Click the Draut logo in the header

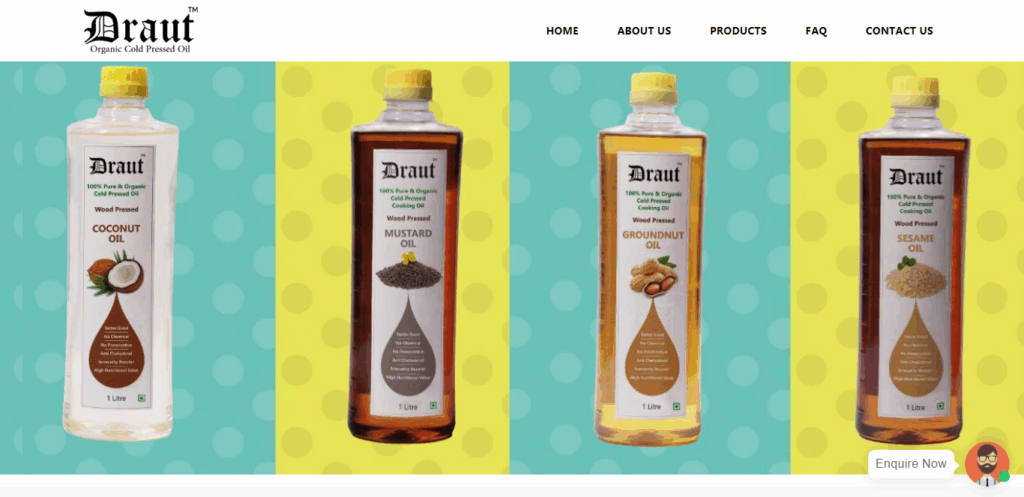pyautogui.click(x=140, y=31)
